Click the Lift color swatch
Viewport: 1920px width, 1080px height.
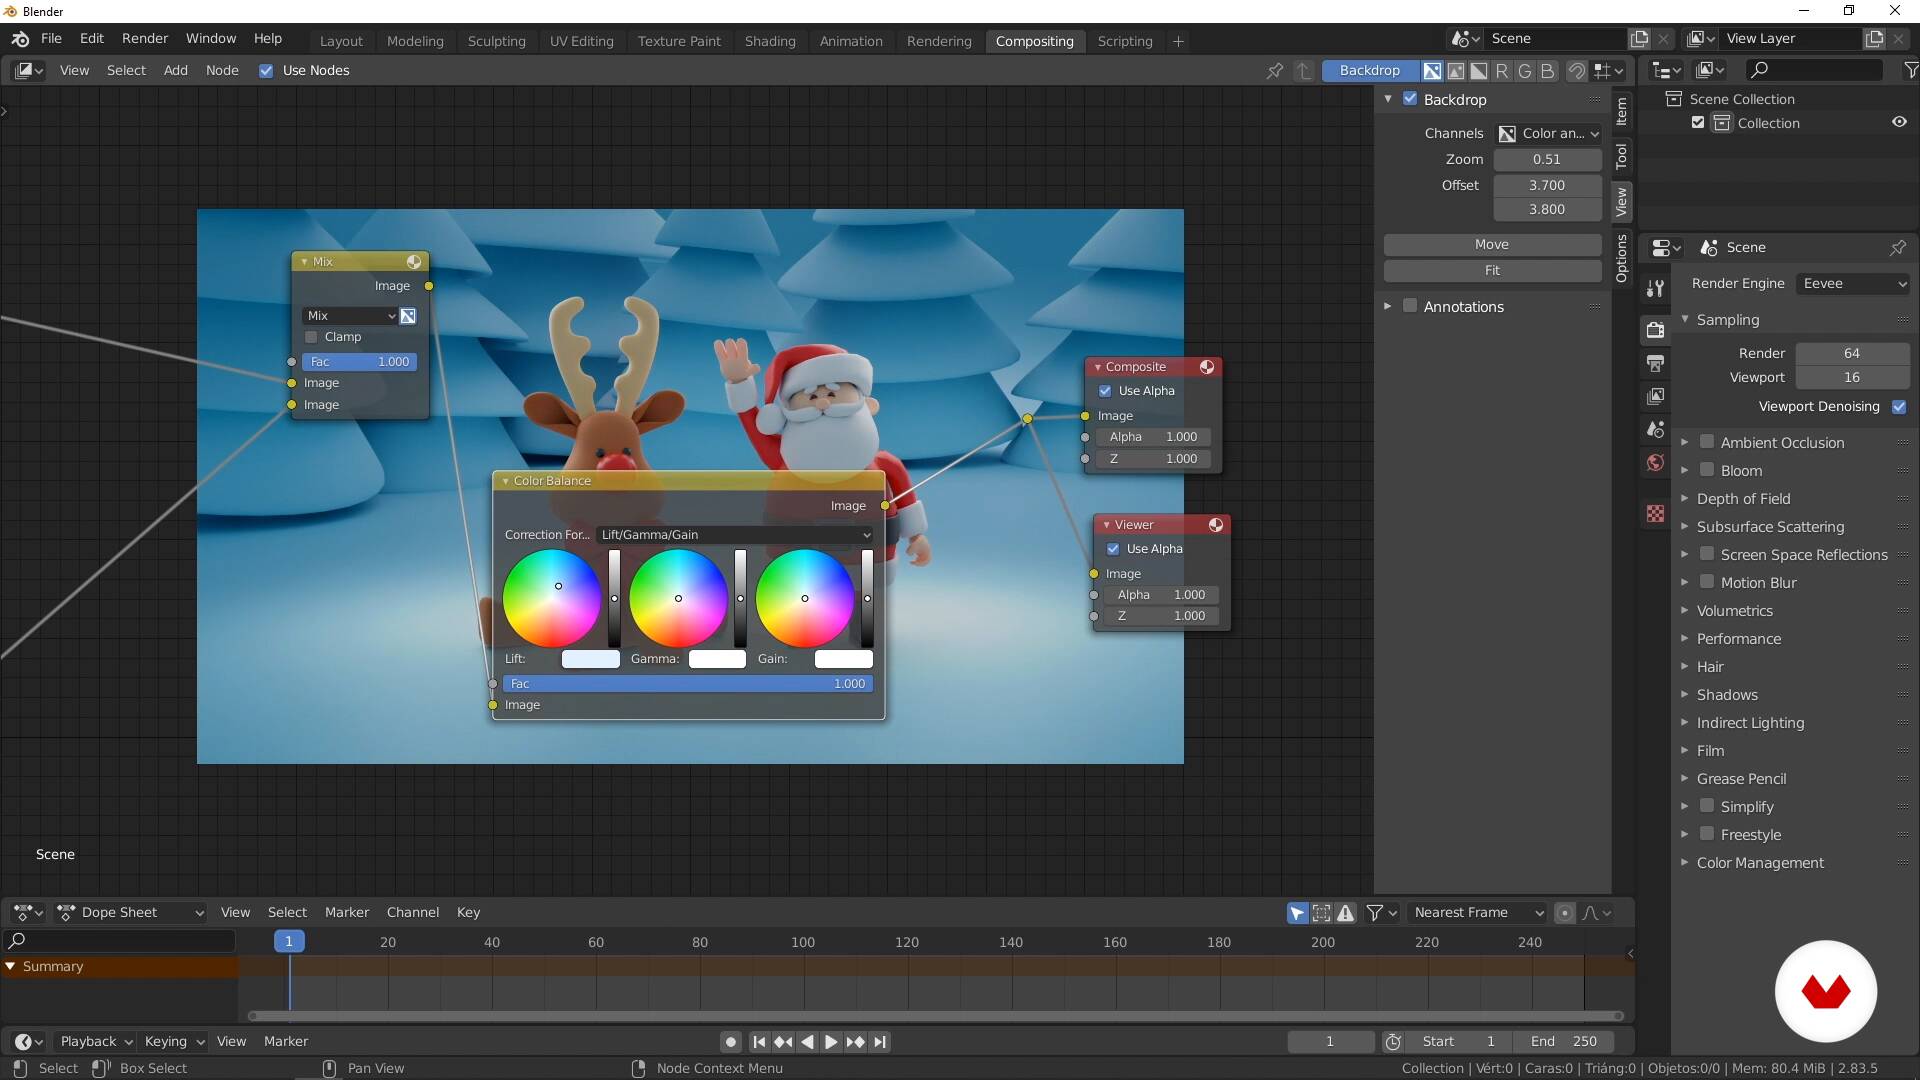[591, 659]
